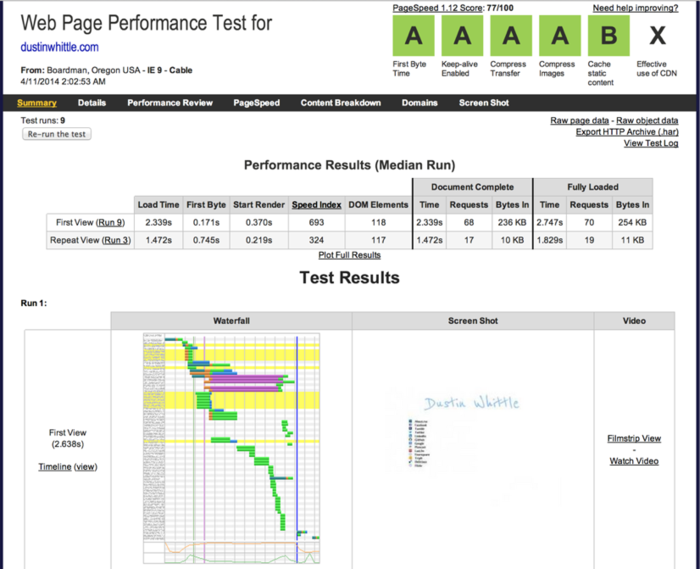Click the Plot Full Results link
This screenshot has width=700, height=569.
click(x=350, y=255)
